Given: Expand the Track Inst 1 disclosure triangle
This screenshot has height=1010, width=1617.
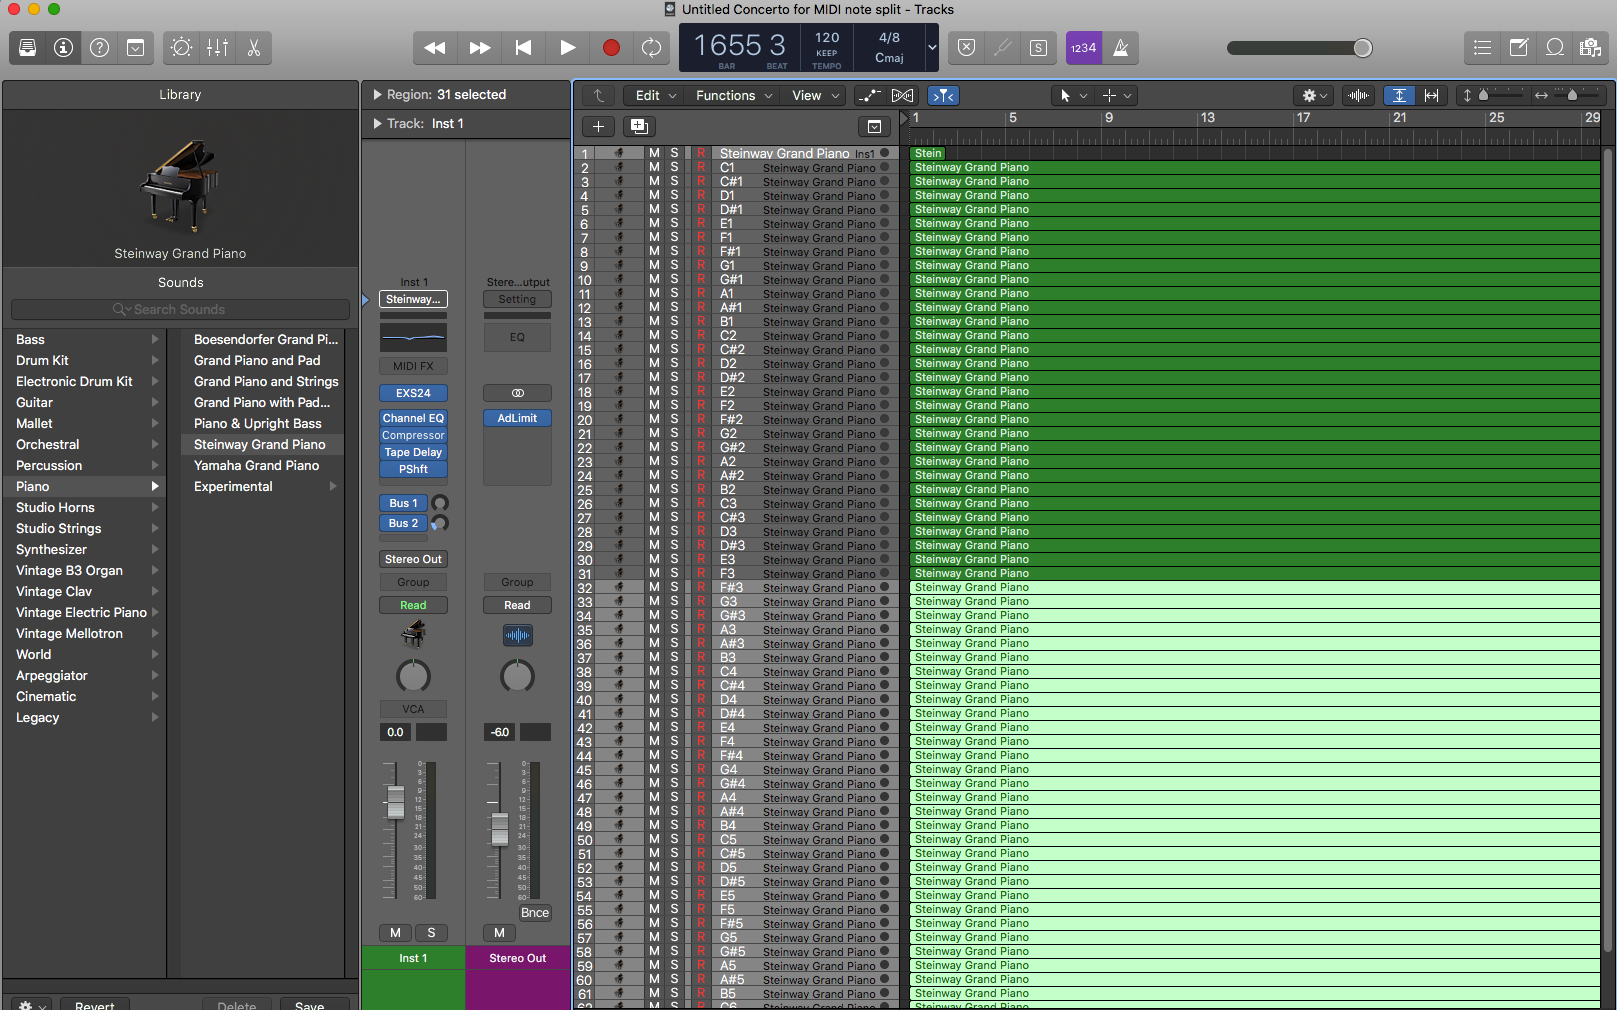Looking at the screenshot, I should click(x=377, y=124).
